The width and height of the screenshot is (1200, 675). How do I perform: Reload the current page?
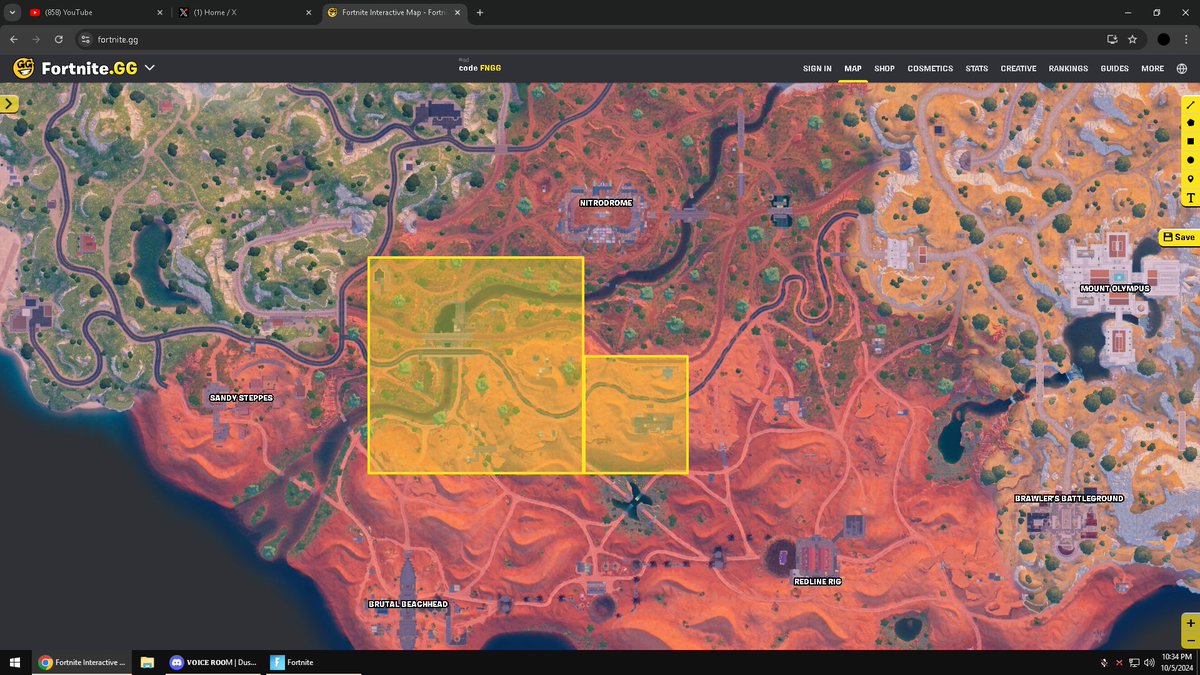point(60,39)
